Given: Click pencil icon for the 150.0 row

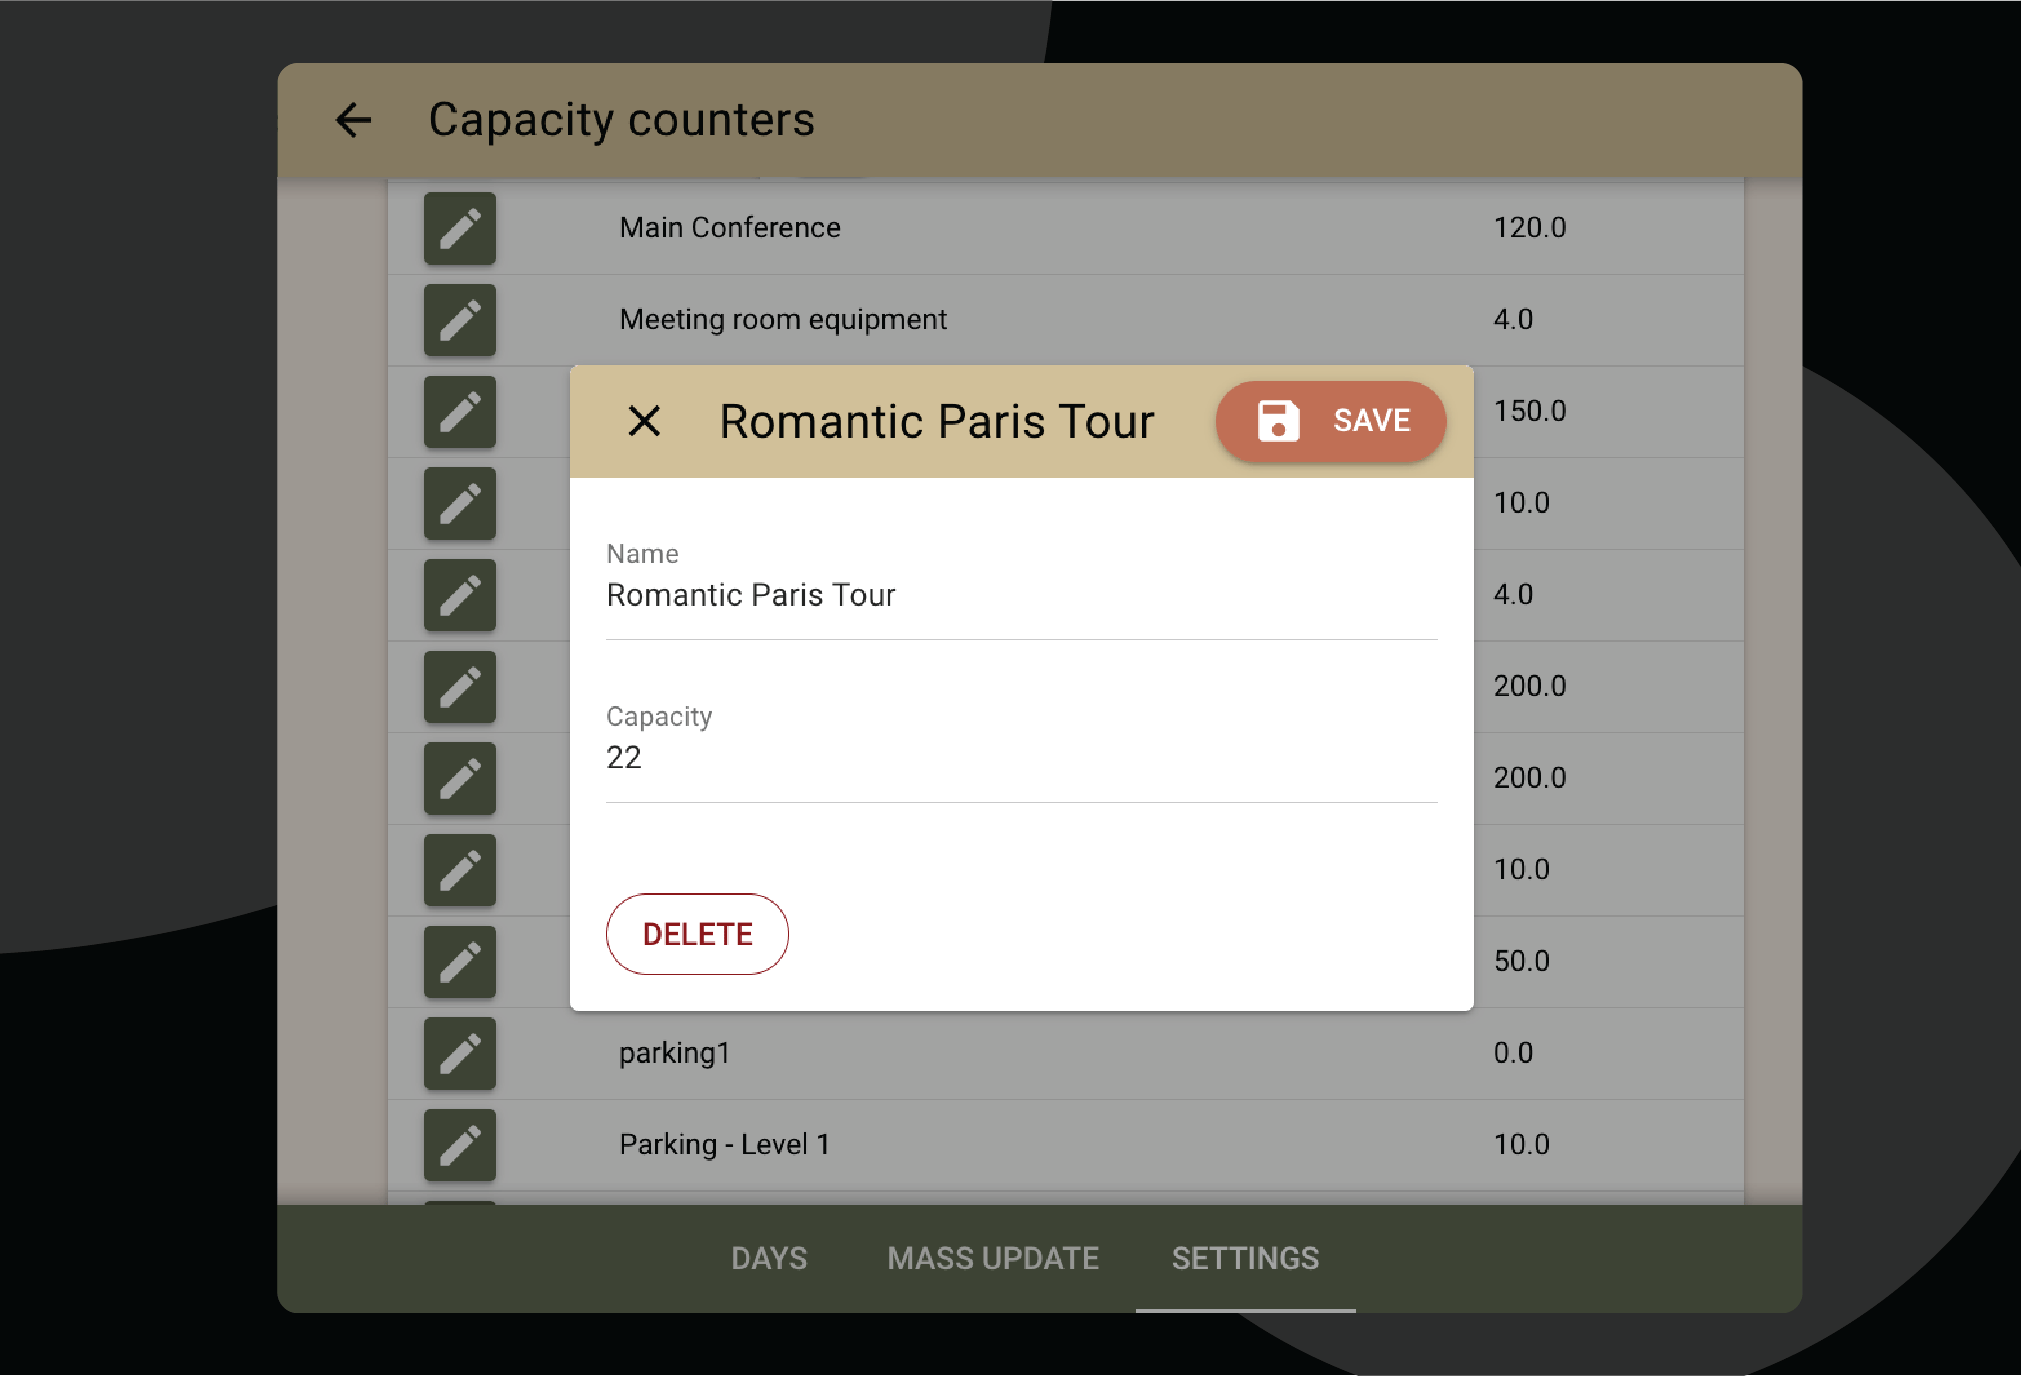Looking at the screenshot, I should [x=460, y=412].
